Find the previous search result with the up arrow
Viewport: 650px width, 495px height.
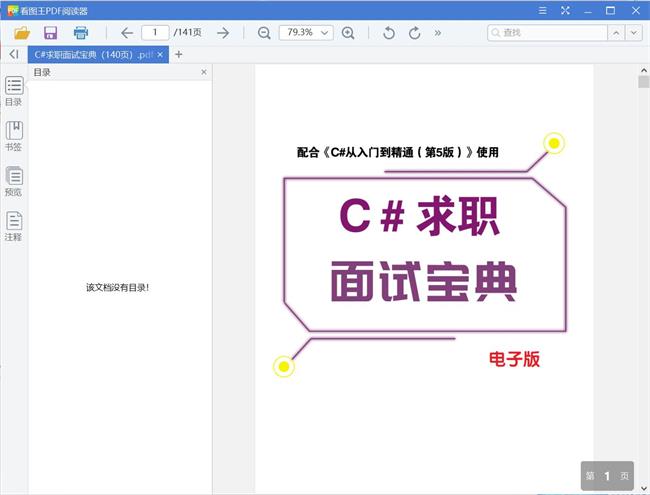pyautogui.click(x=616, y=32)
